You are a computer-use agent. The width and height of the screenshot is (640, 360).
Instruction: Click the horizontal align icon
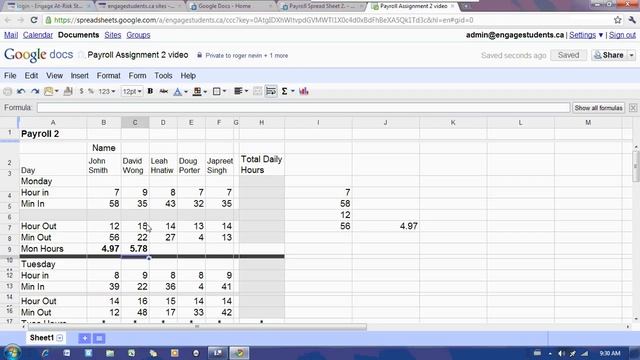(x=238, y=91)
